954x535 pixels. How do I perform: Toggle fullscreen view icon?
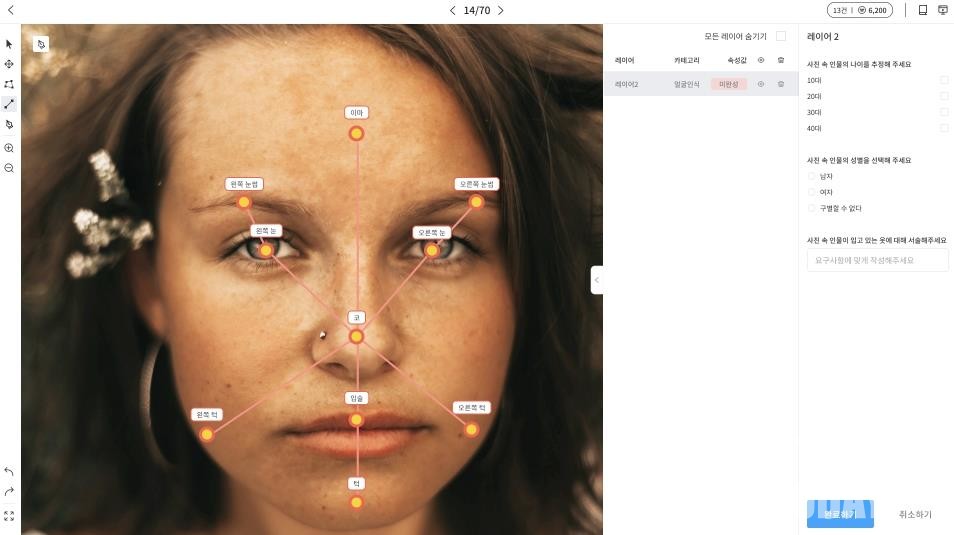pyautogui.click(x=9, y=516)
